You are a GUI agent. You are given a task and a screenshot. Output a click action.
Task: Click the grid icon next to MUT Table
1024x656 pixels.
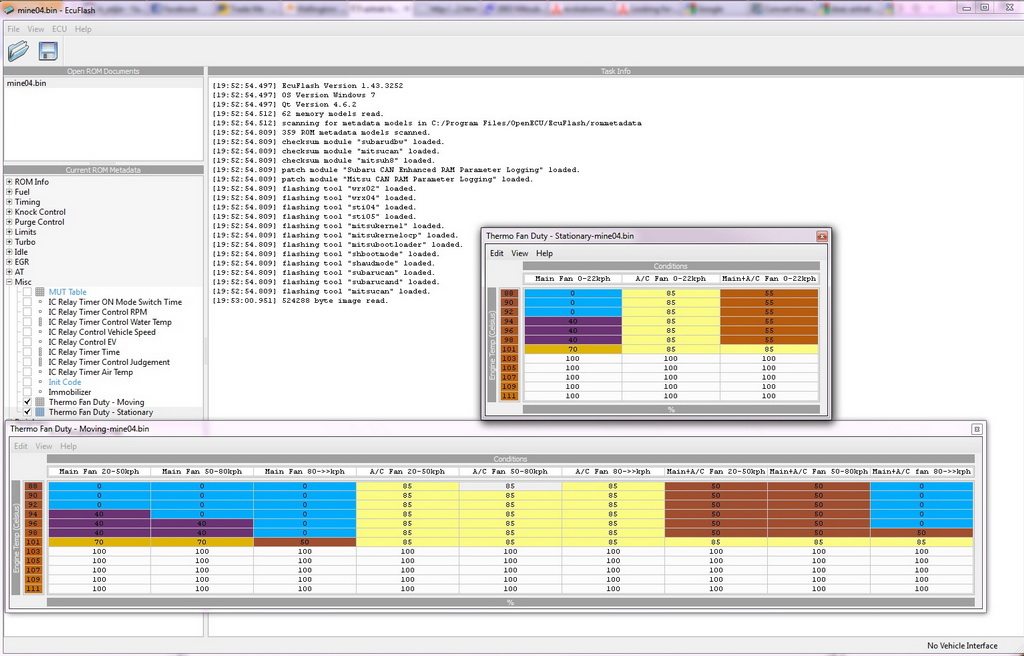[40, 292]
